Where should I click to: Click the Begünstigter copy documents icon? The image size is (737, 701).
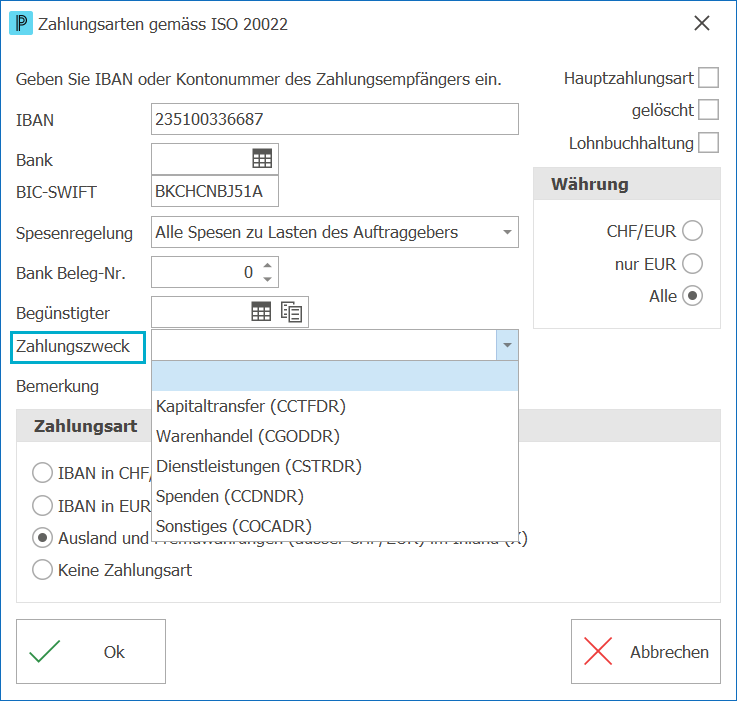tap(291, 312)
